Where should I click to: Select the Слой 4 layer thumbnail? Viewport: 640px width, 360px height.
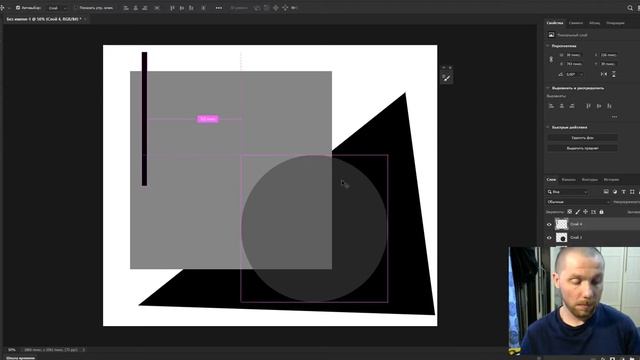tap(562, 224)
